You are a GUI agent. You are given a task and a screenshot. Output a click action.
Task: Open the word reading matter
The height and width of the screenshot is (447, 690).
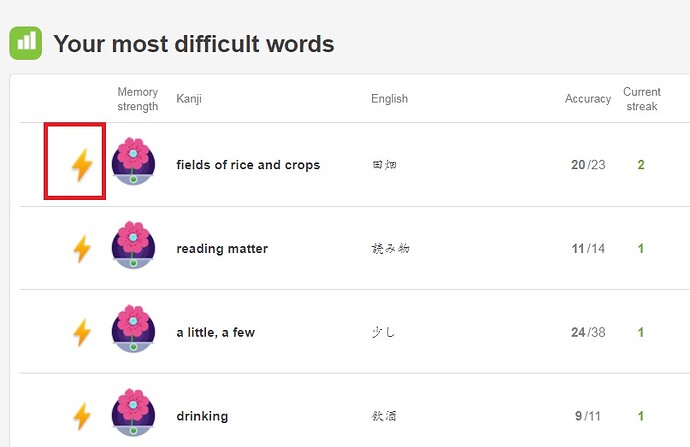[222, 249]
